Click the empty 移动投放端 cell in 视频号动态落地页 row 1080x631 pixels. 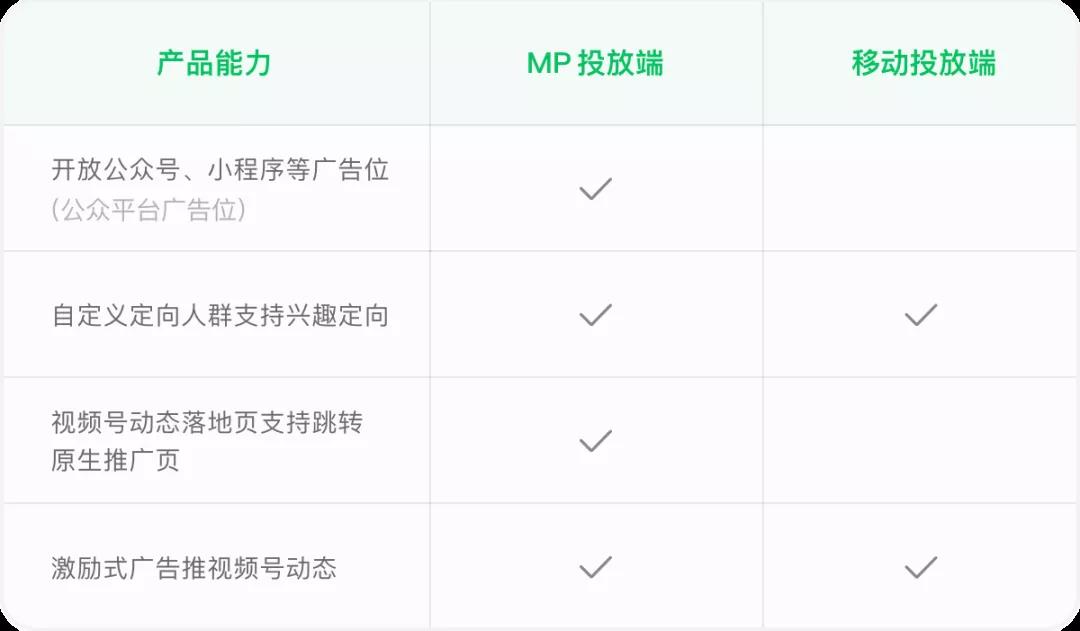920,441
